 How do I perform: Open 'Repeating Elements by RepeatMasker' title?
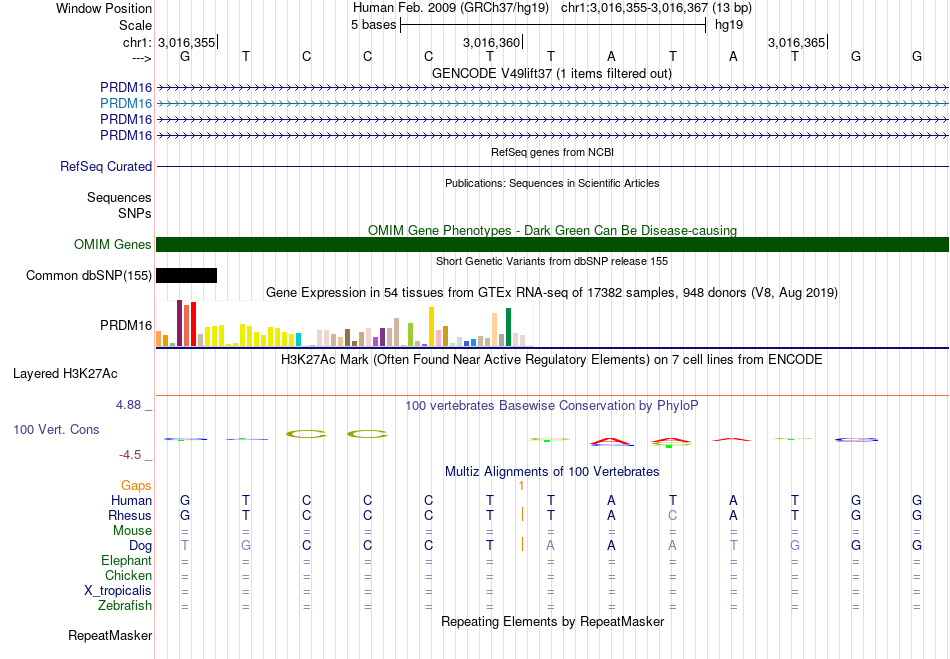[x=552, y=621]
